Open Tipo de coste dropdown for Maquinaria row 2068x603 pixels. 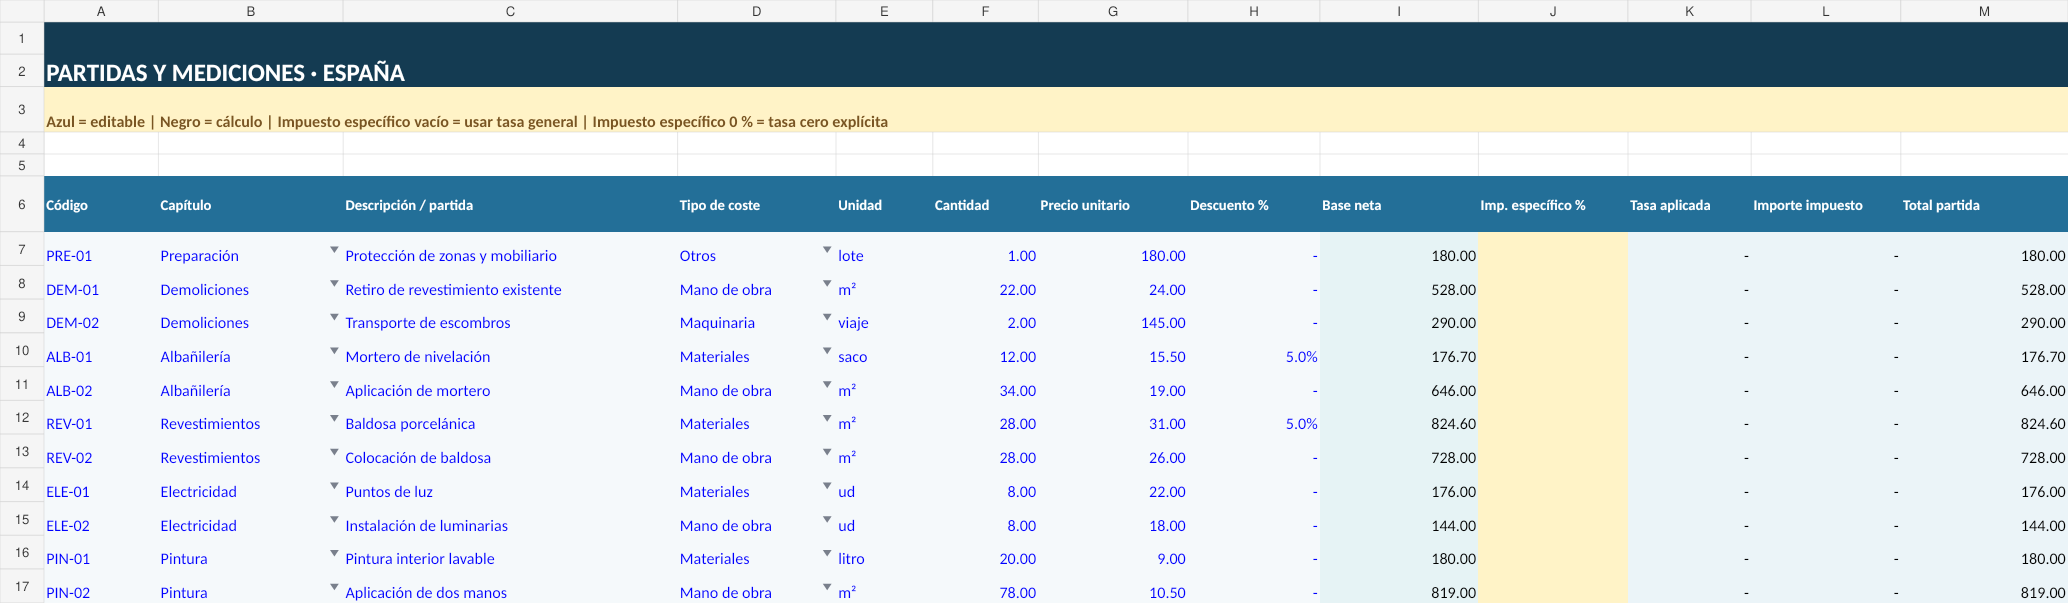click(827, 317)
